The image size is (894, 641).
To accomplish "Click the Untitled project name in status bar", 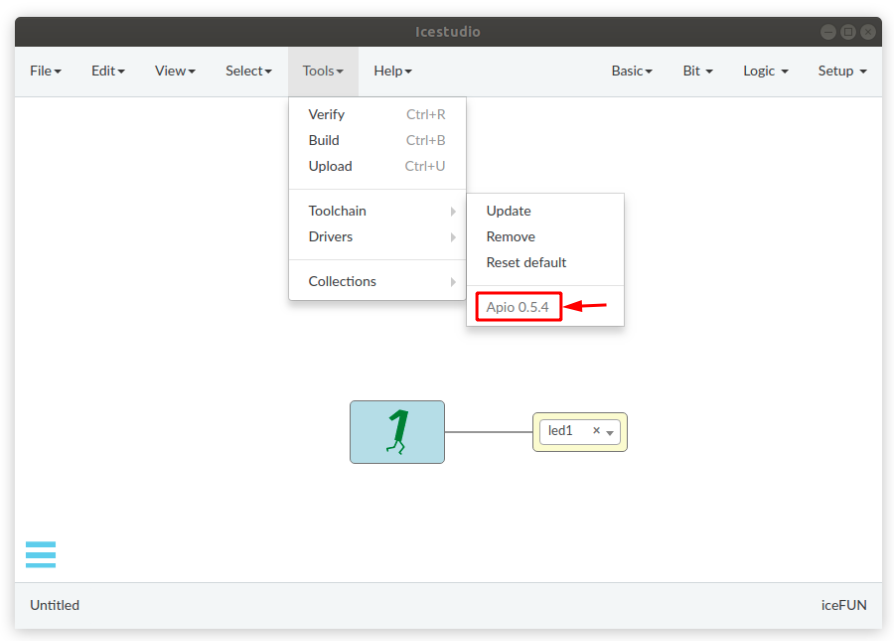I will (54, 605).
